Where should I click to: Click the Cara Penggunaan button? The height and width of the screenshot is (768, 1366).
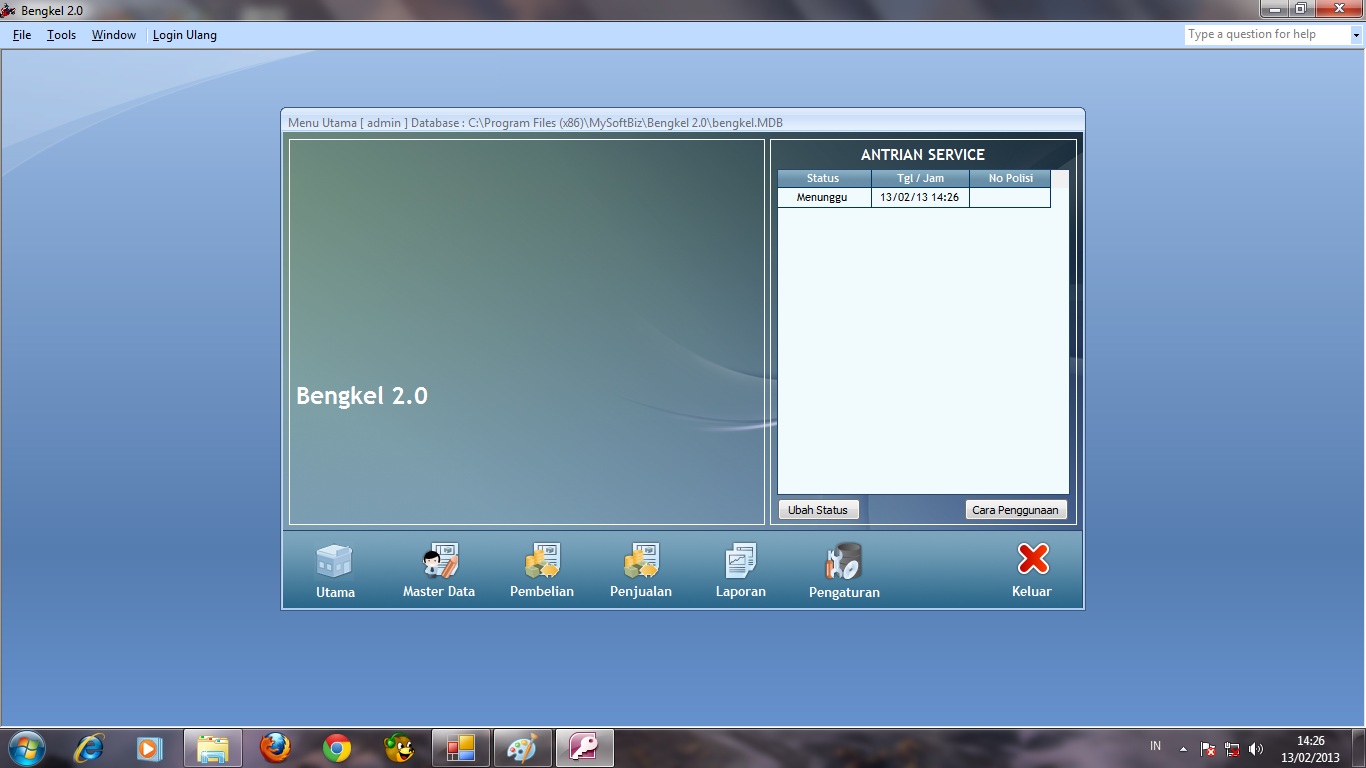1016,510
